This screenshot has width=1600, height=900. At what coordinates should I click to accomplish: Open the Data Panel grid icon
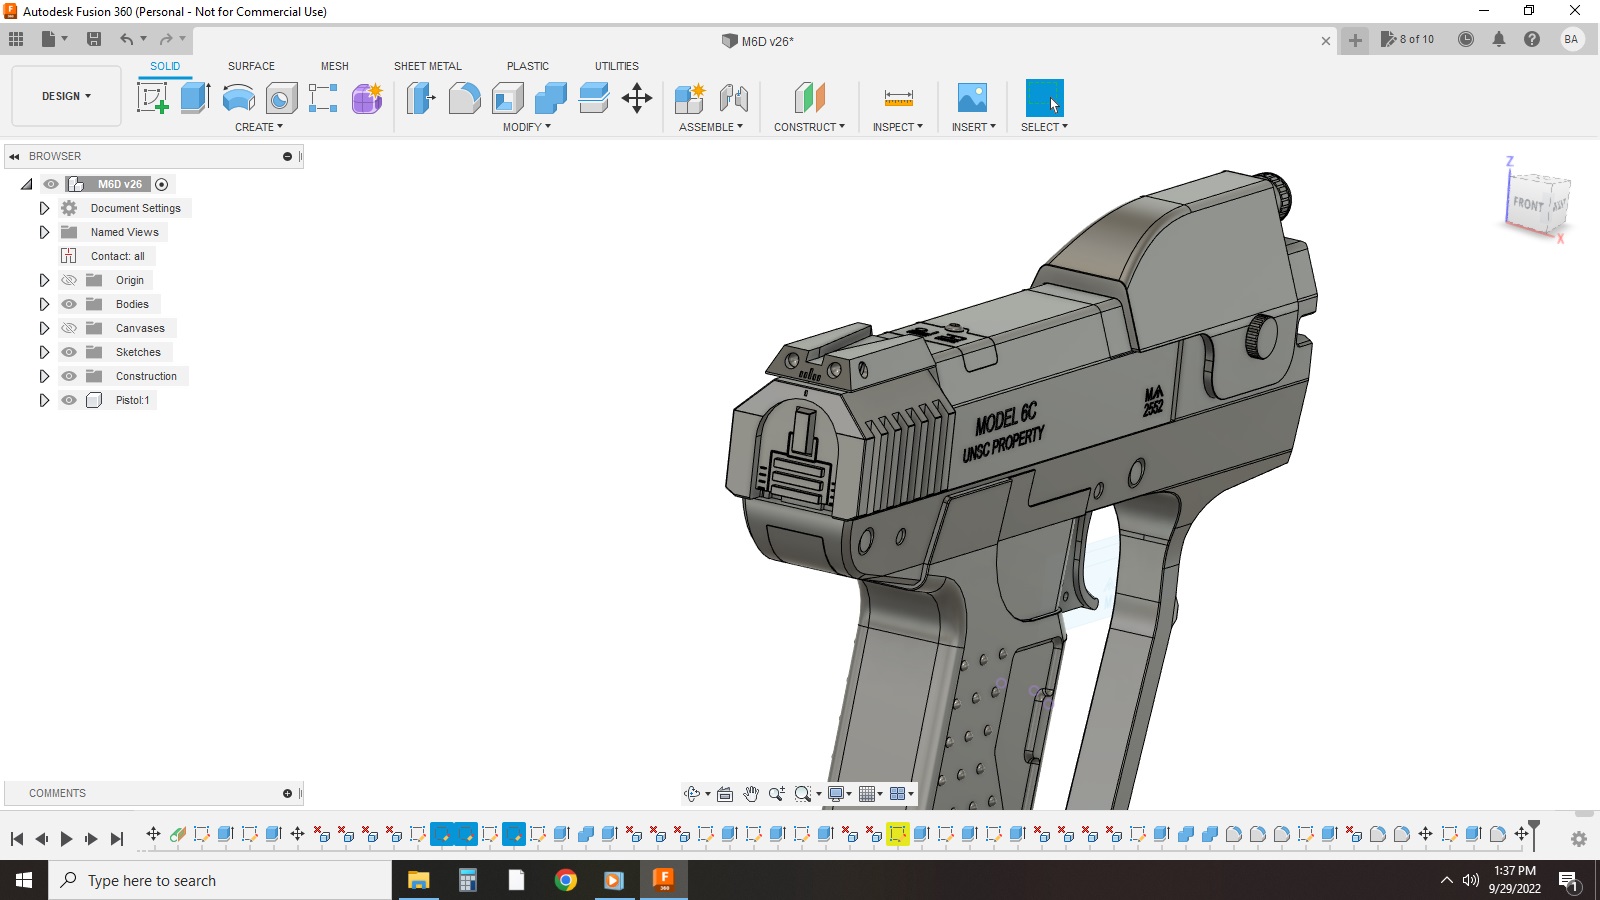pyautogui.click(x=16, y=39)
